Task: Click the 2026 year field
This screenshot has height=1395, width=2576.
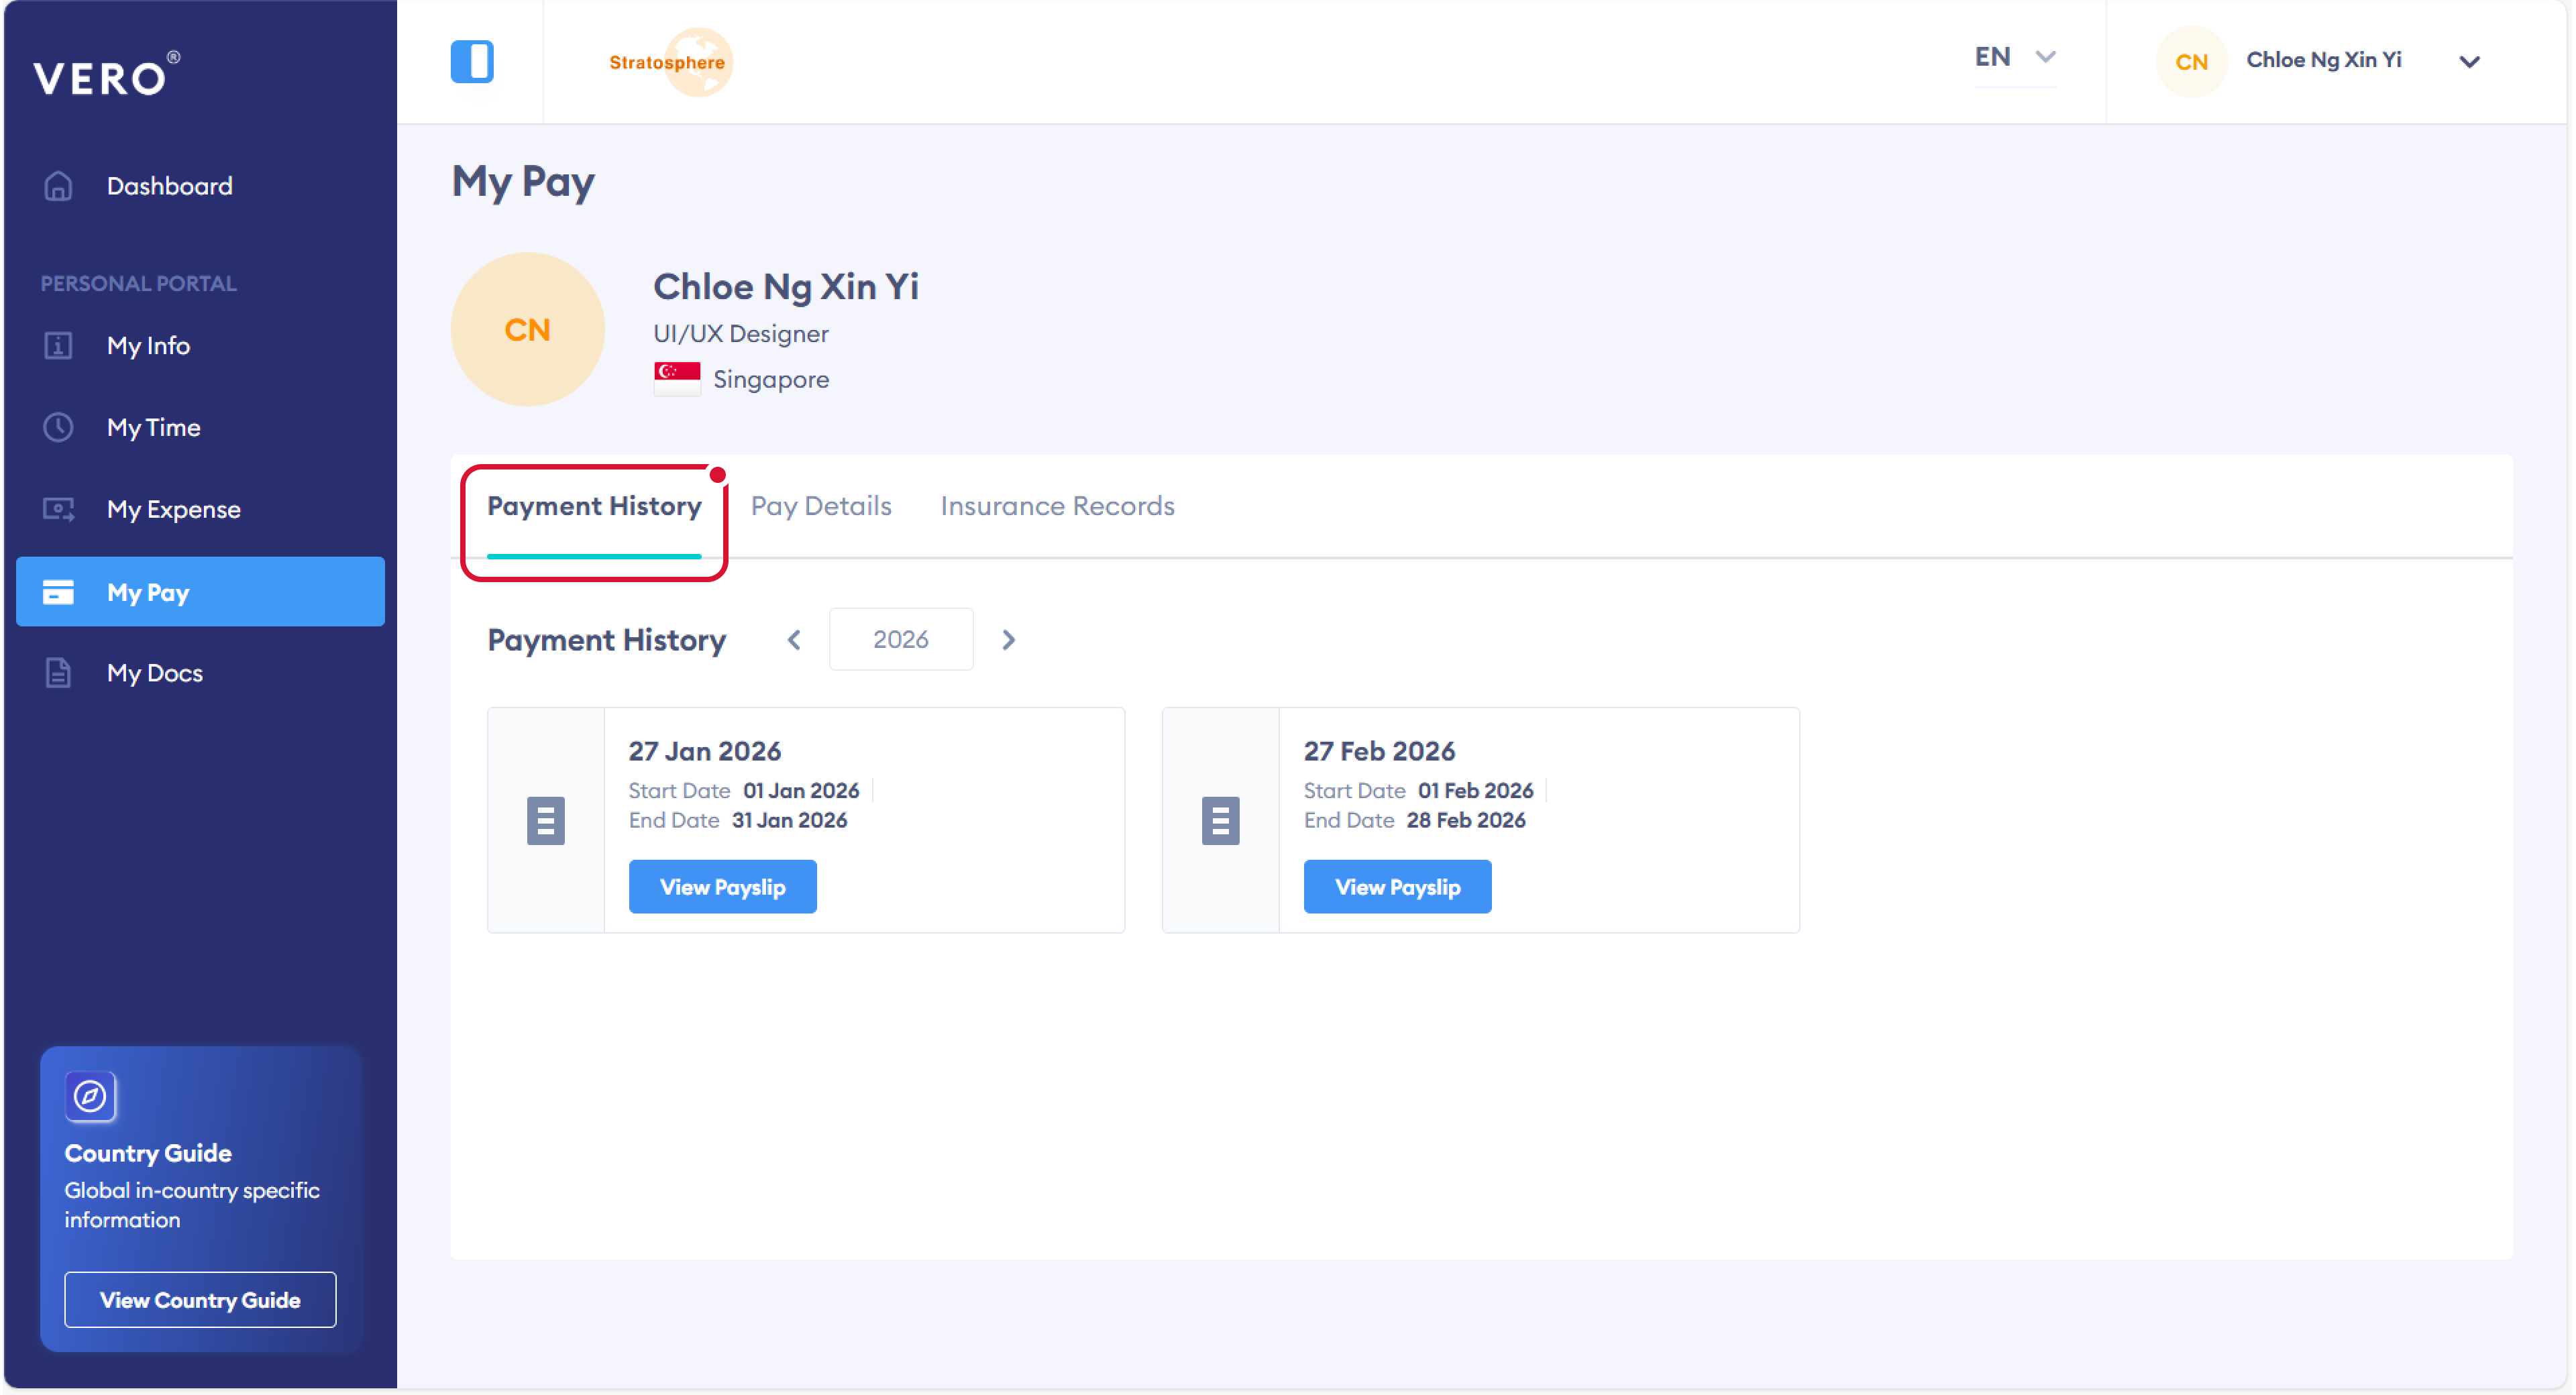Action: tap(900, 640)
